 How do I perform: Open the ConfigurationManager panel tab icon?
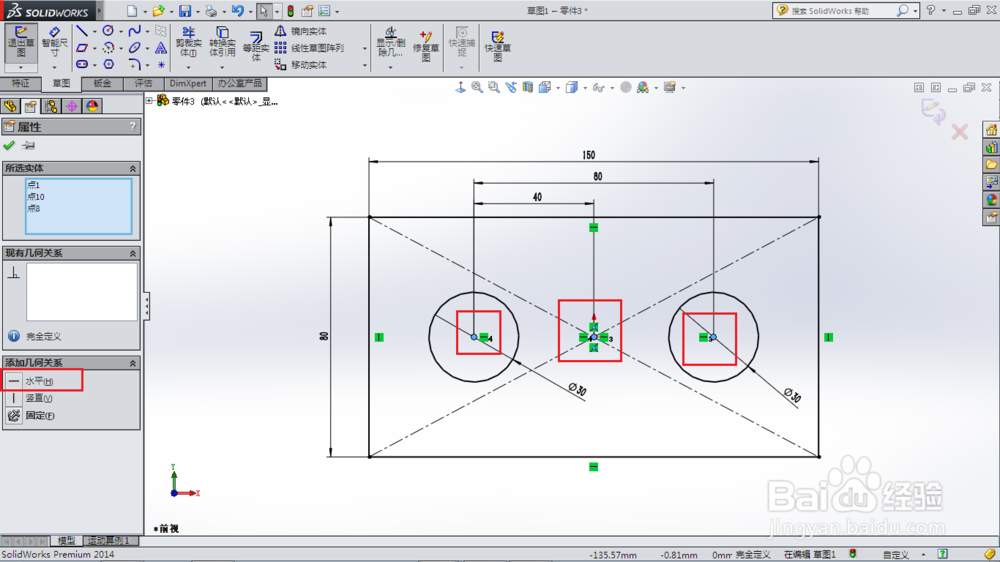(51, 106)
